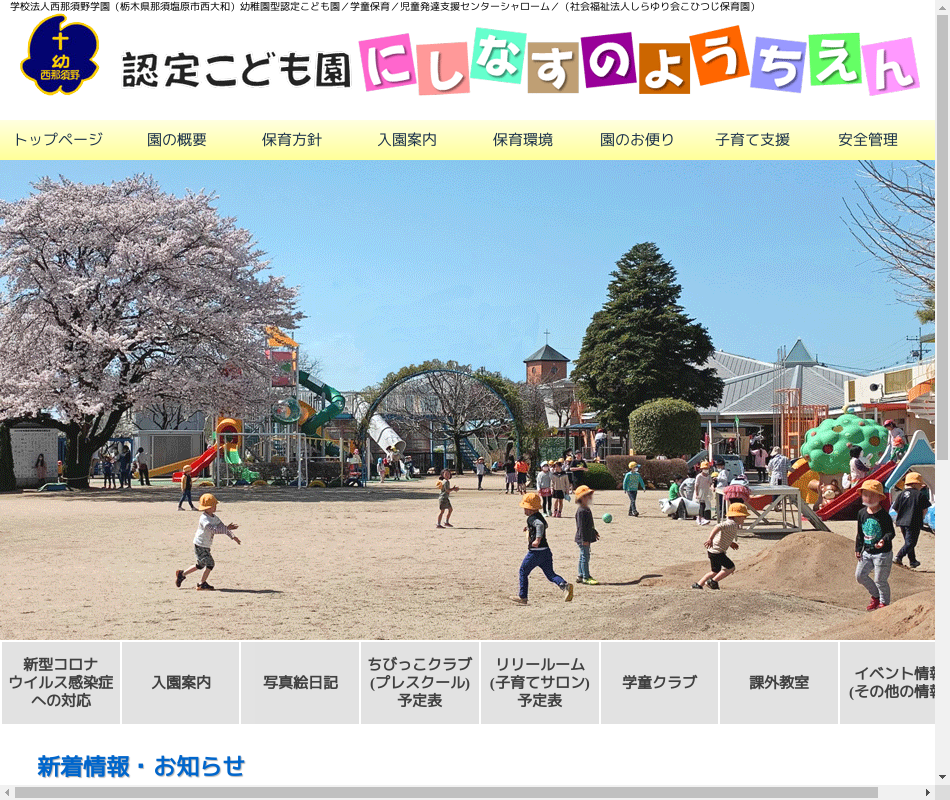The image size is (950, 800).
Task: Click 安全管理 in the navigation bar
Action: point(868,140)
